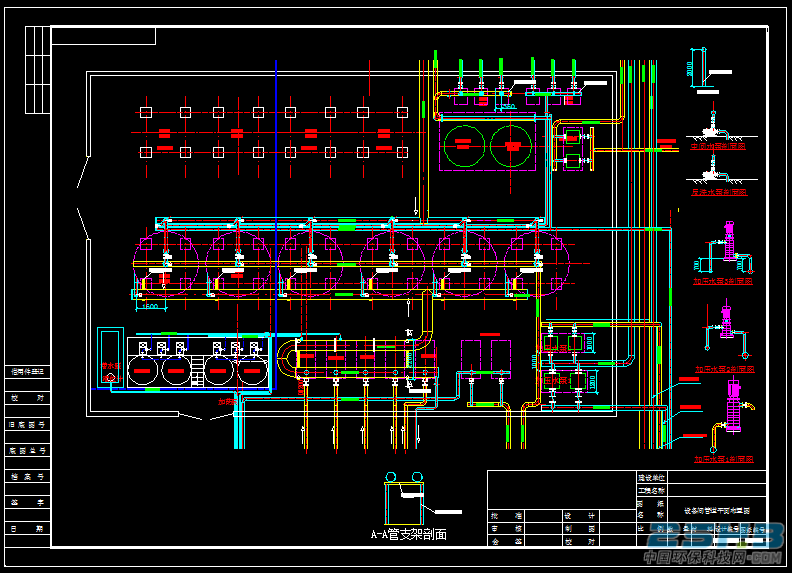Screen dimensions: 792x573
Task: Click the 日期 cell in the left strip
Action: [27, 529]
